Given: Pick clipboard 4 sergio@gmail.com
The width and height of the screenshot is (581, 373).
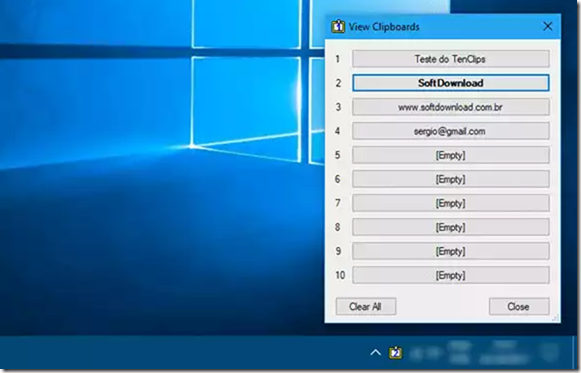Looking at the screenshot, I should pos(451,131).
